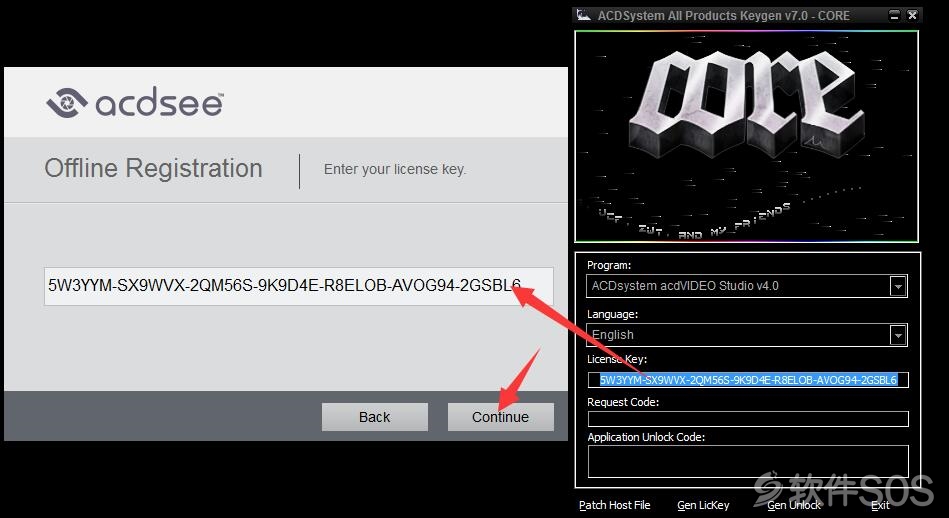The width and height of the screenshot is (949, 518).
Task: Click the Application Unlock Code box
Action: click(x=748, y=462)
